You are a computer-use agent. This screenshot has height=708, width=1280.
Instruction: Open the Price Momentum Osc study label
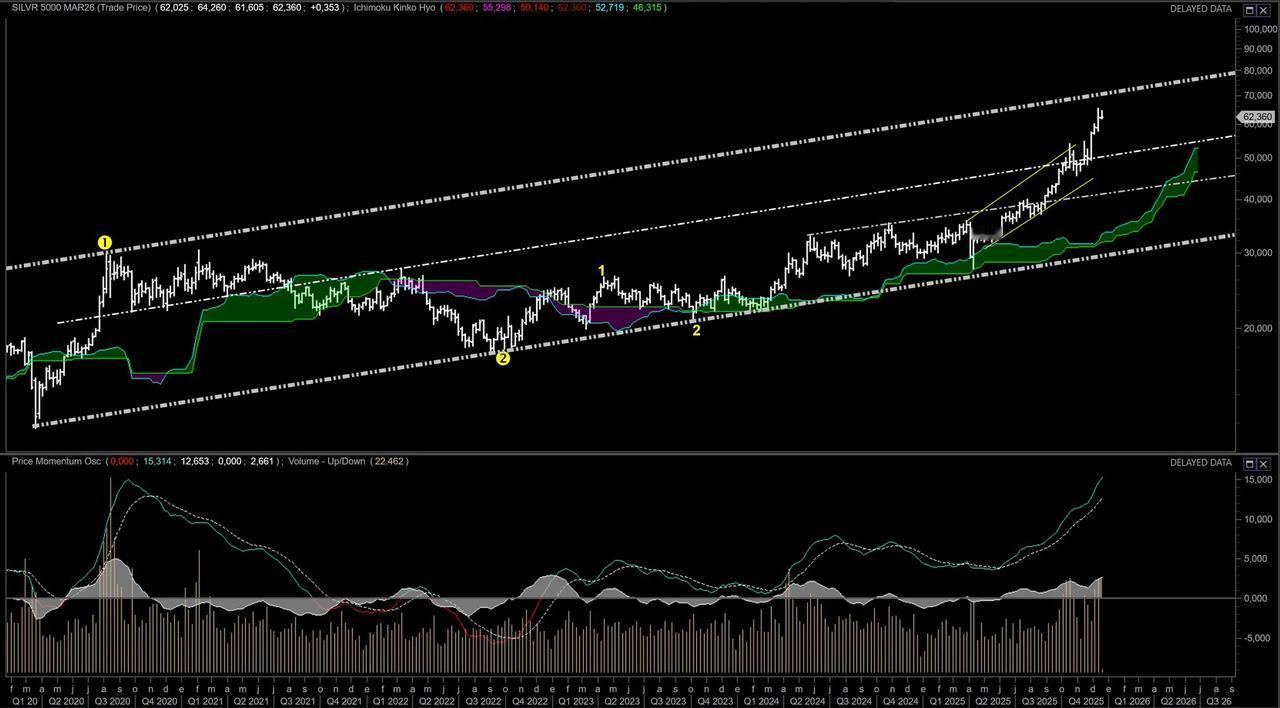coord(58,462)
